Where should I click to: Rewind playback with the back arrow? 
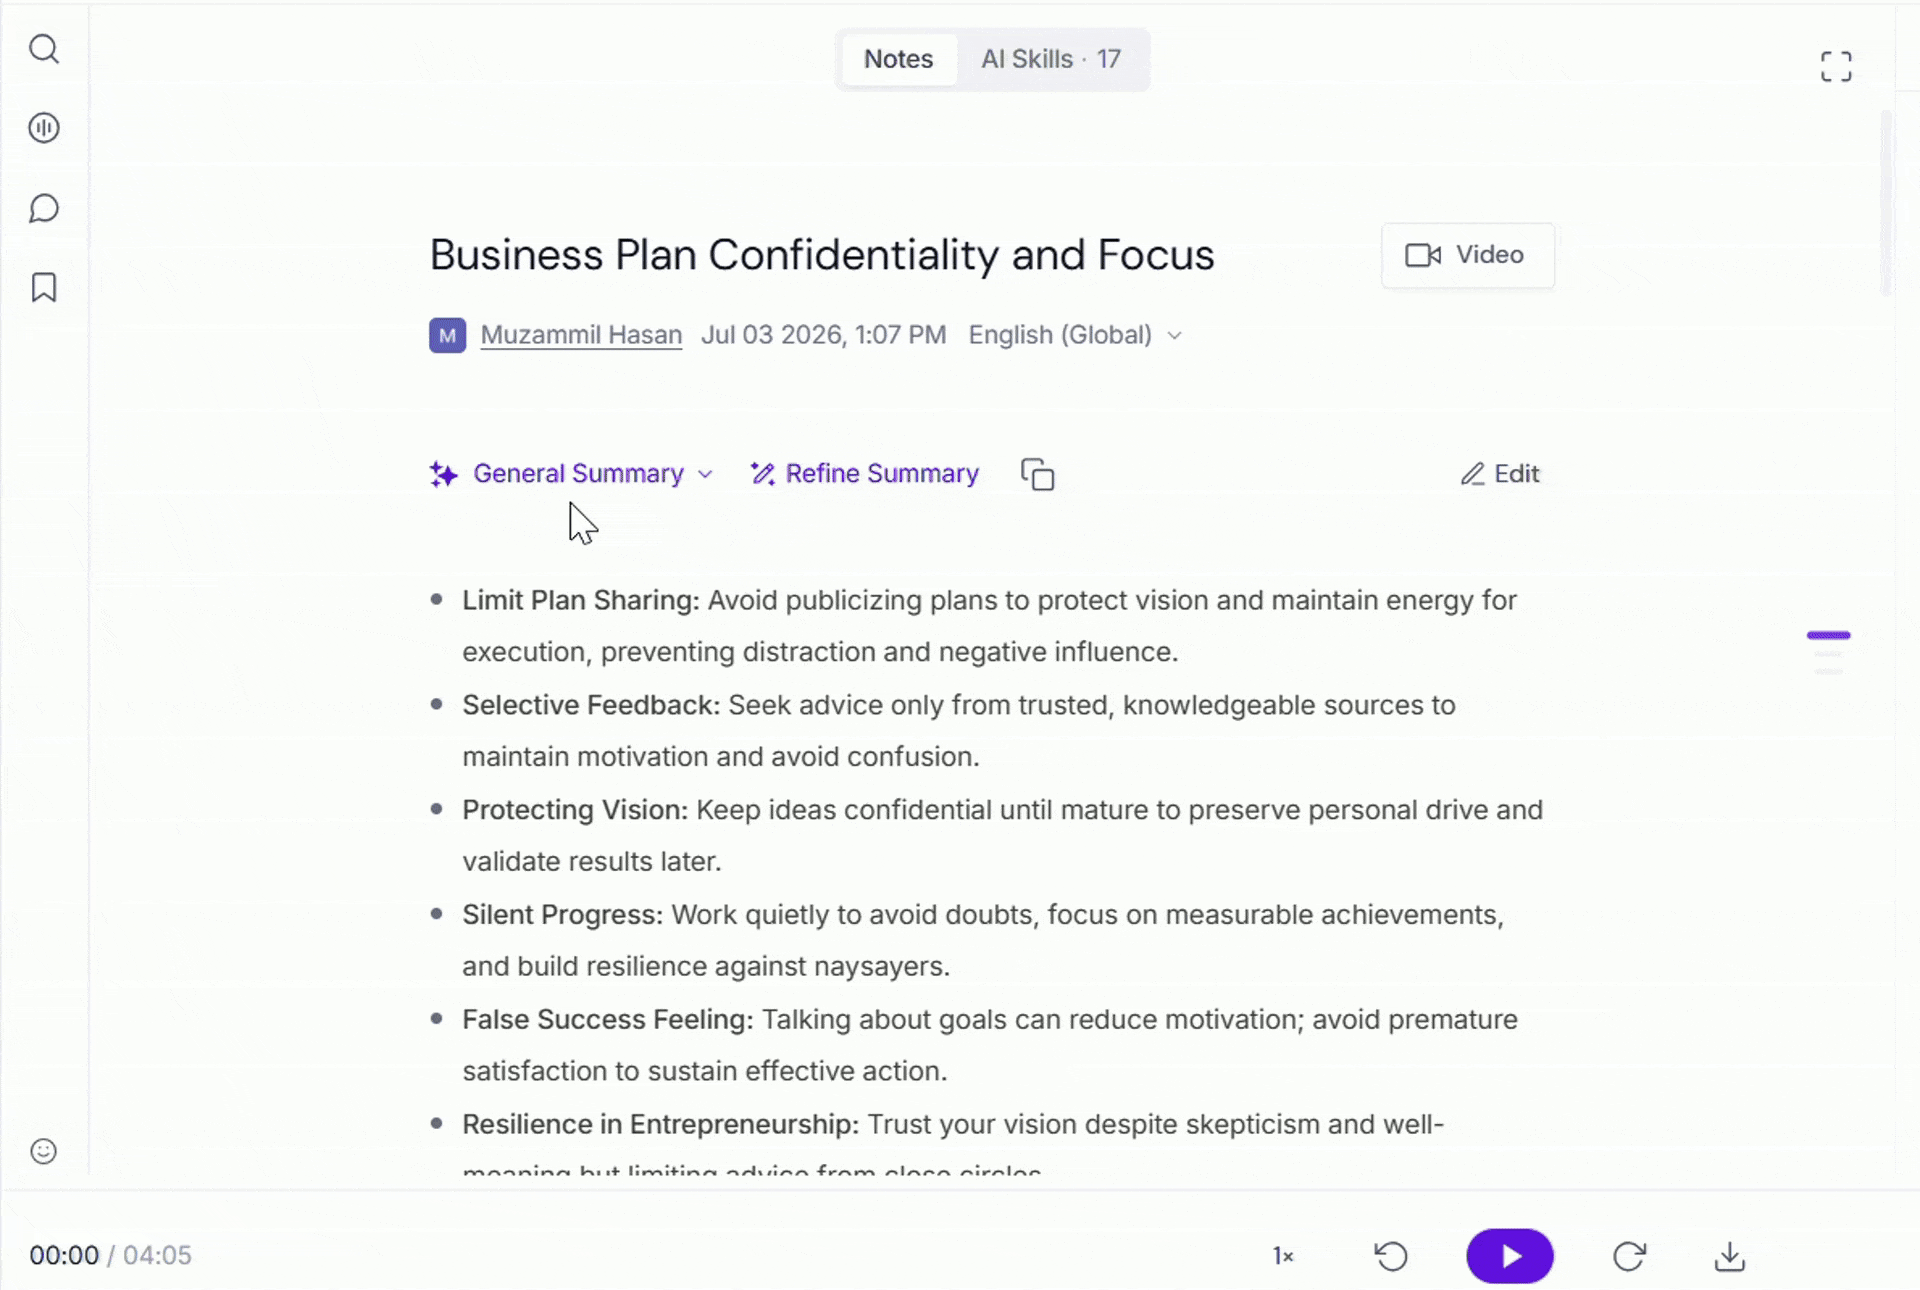point(1391,1256)
